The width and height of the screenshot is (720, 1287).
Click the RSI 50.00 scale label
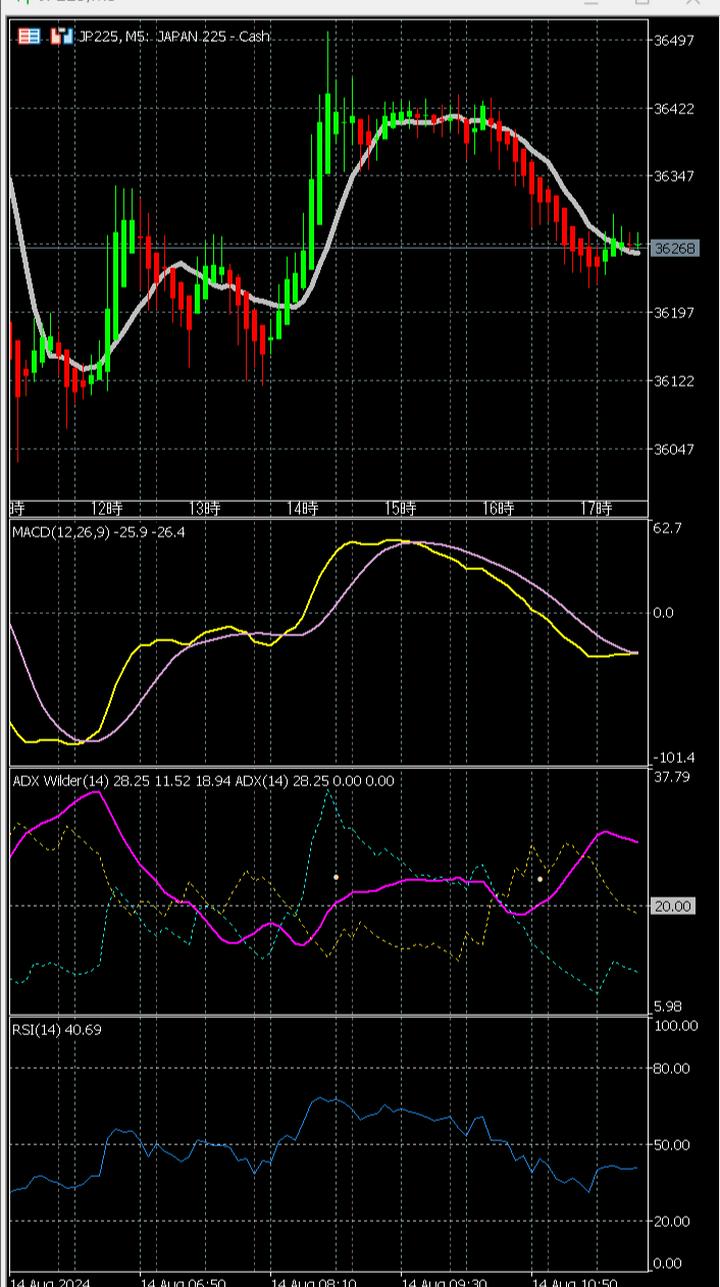(672, 1144)
